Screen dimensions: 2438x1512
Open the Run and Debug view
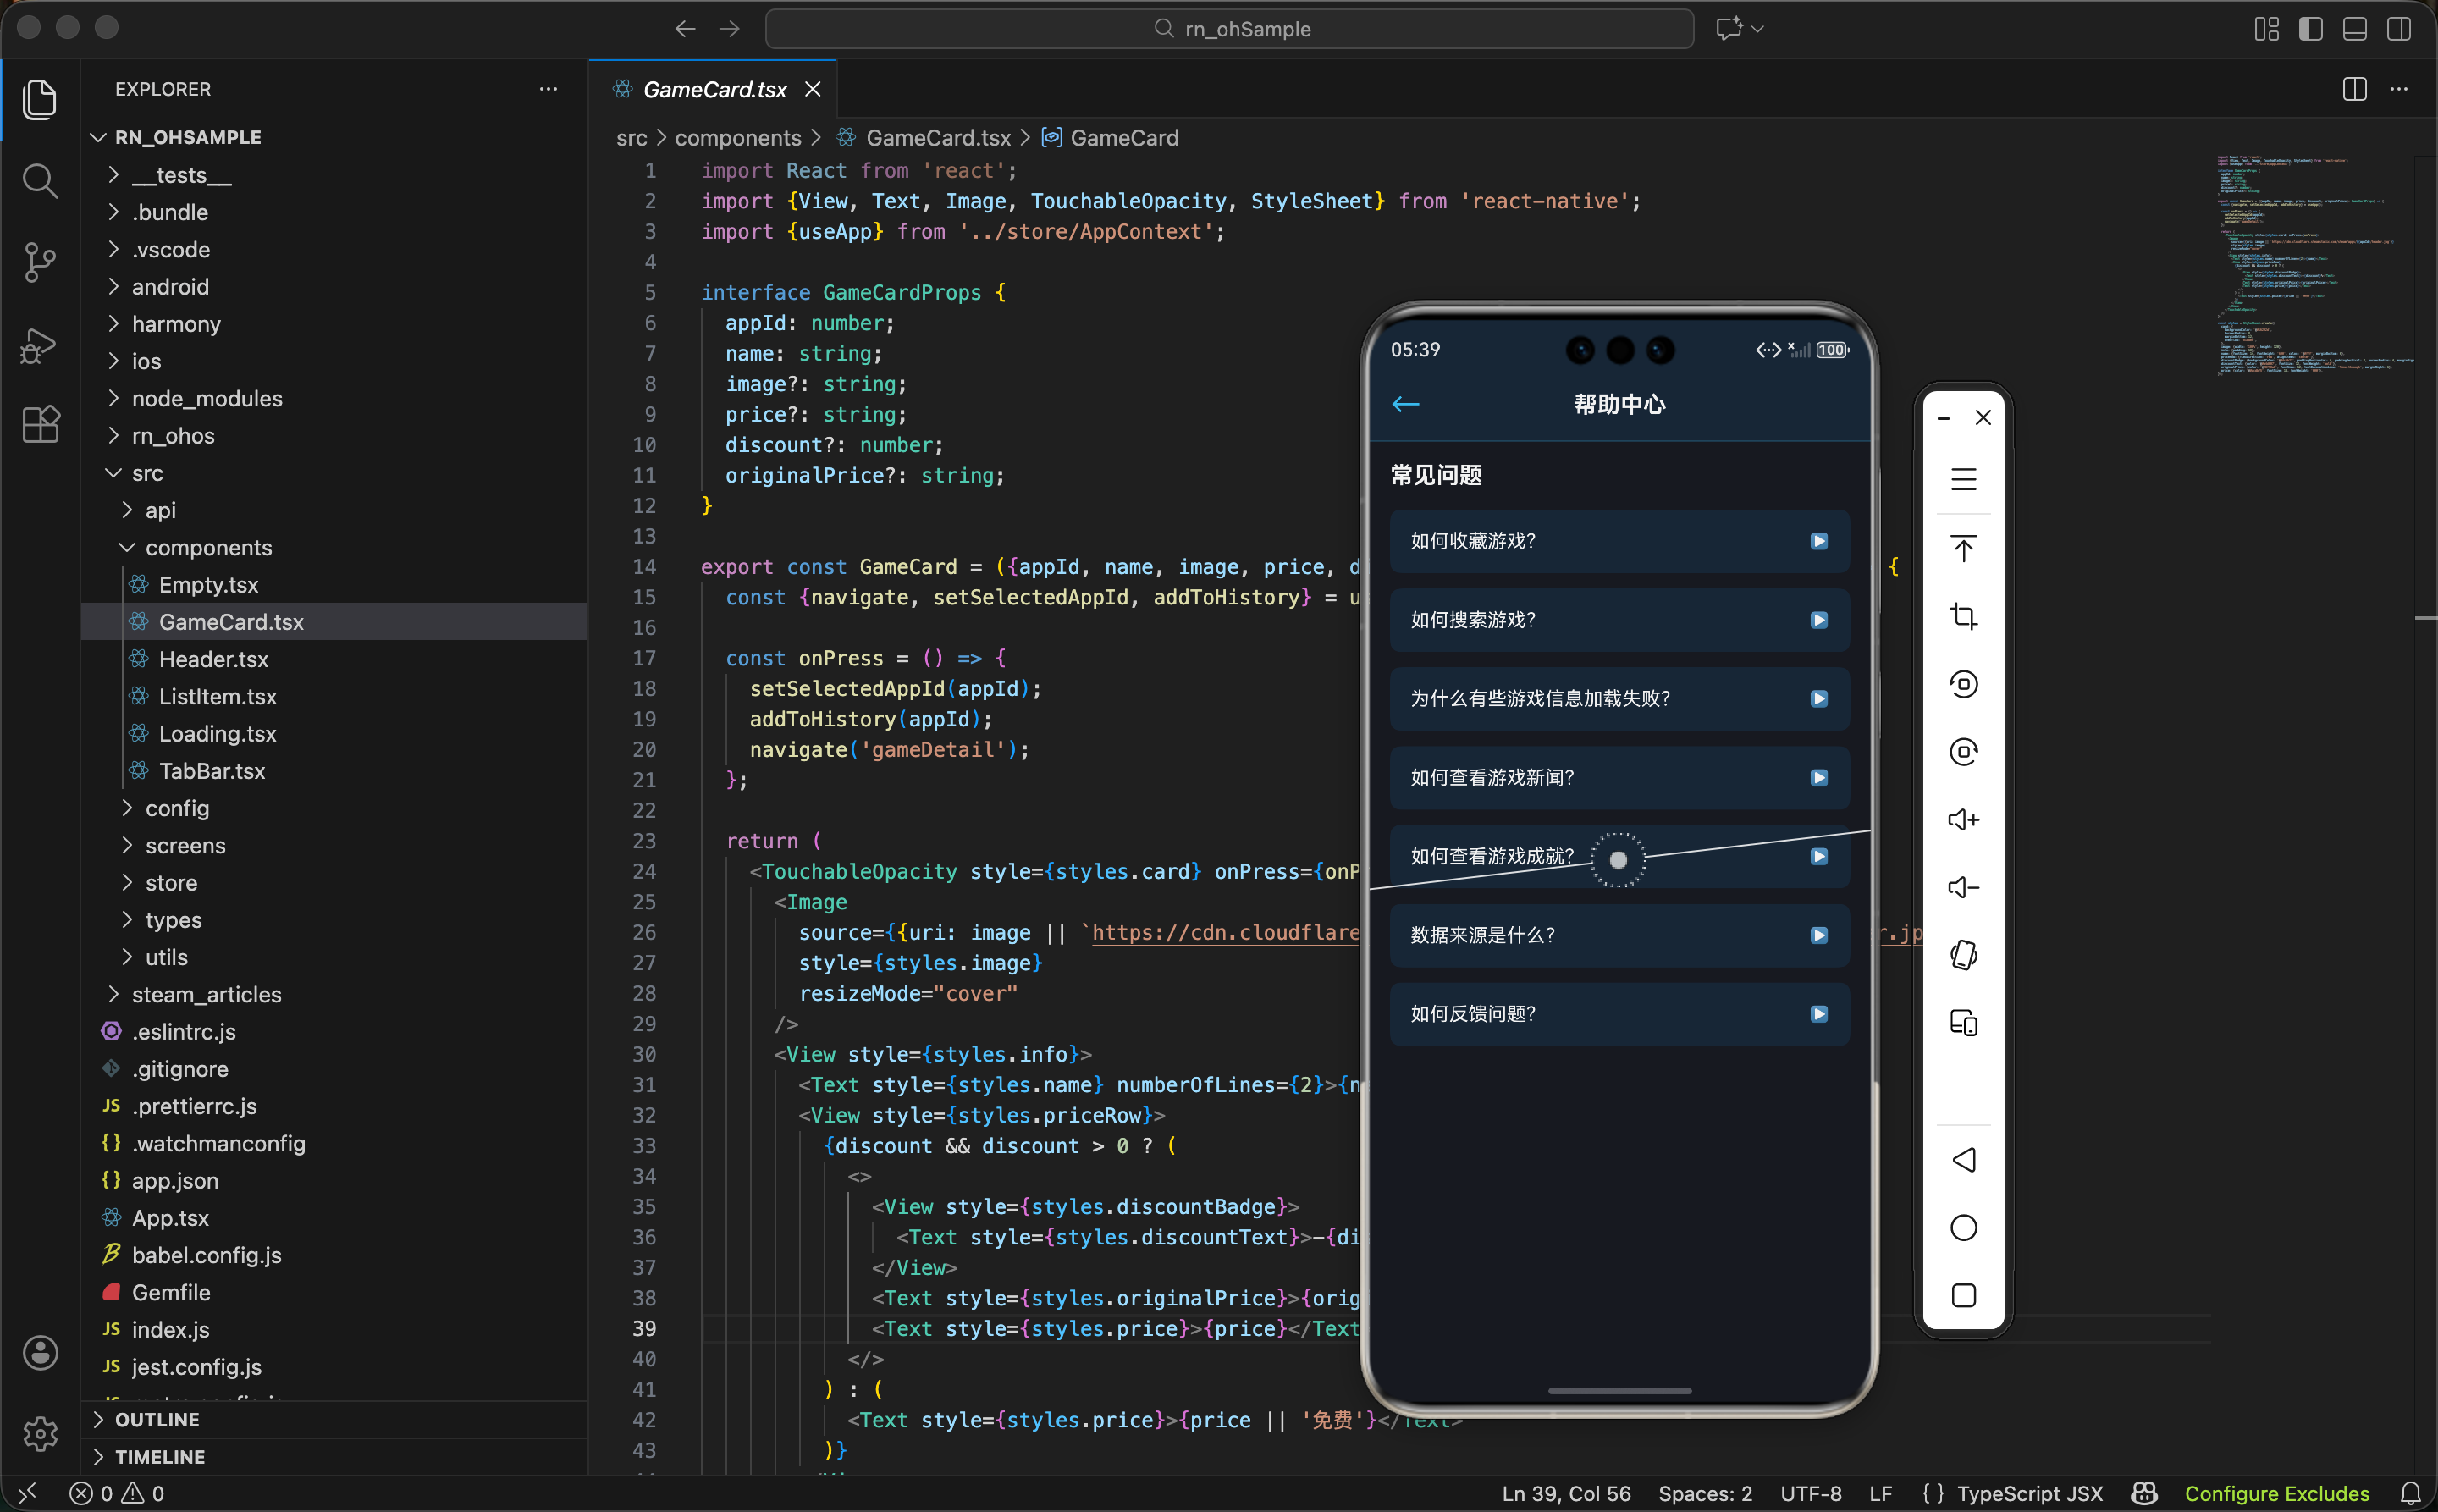point(40,345)
